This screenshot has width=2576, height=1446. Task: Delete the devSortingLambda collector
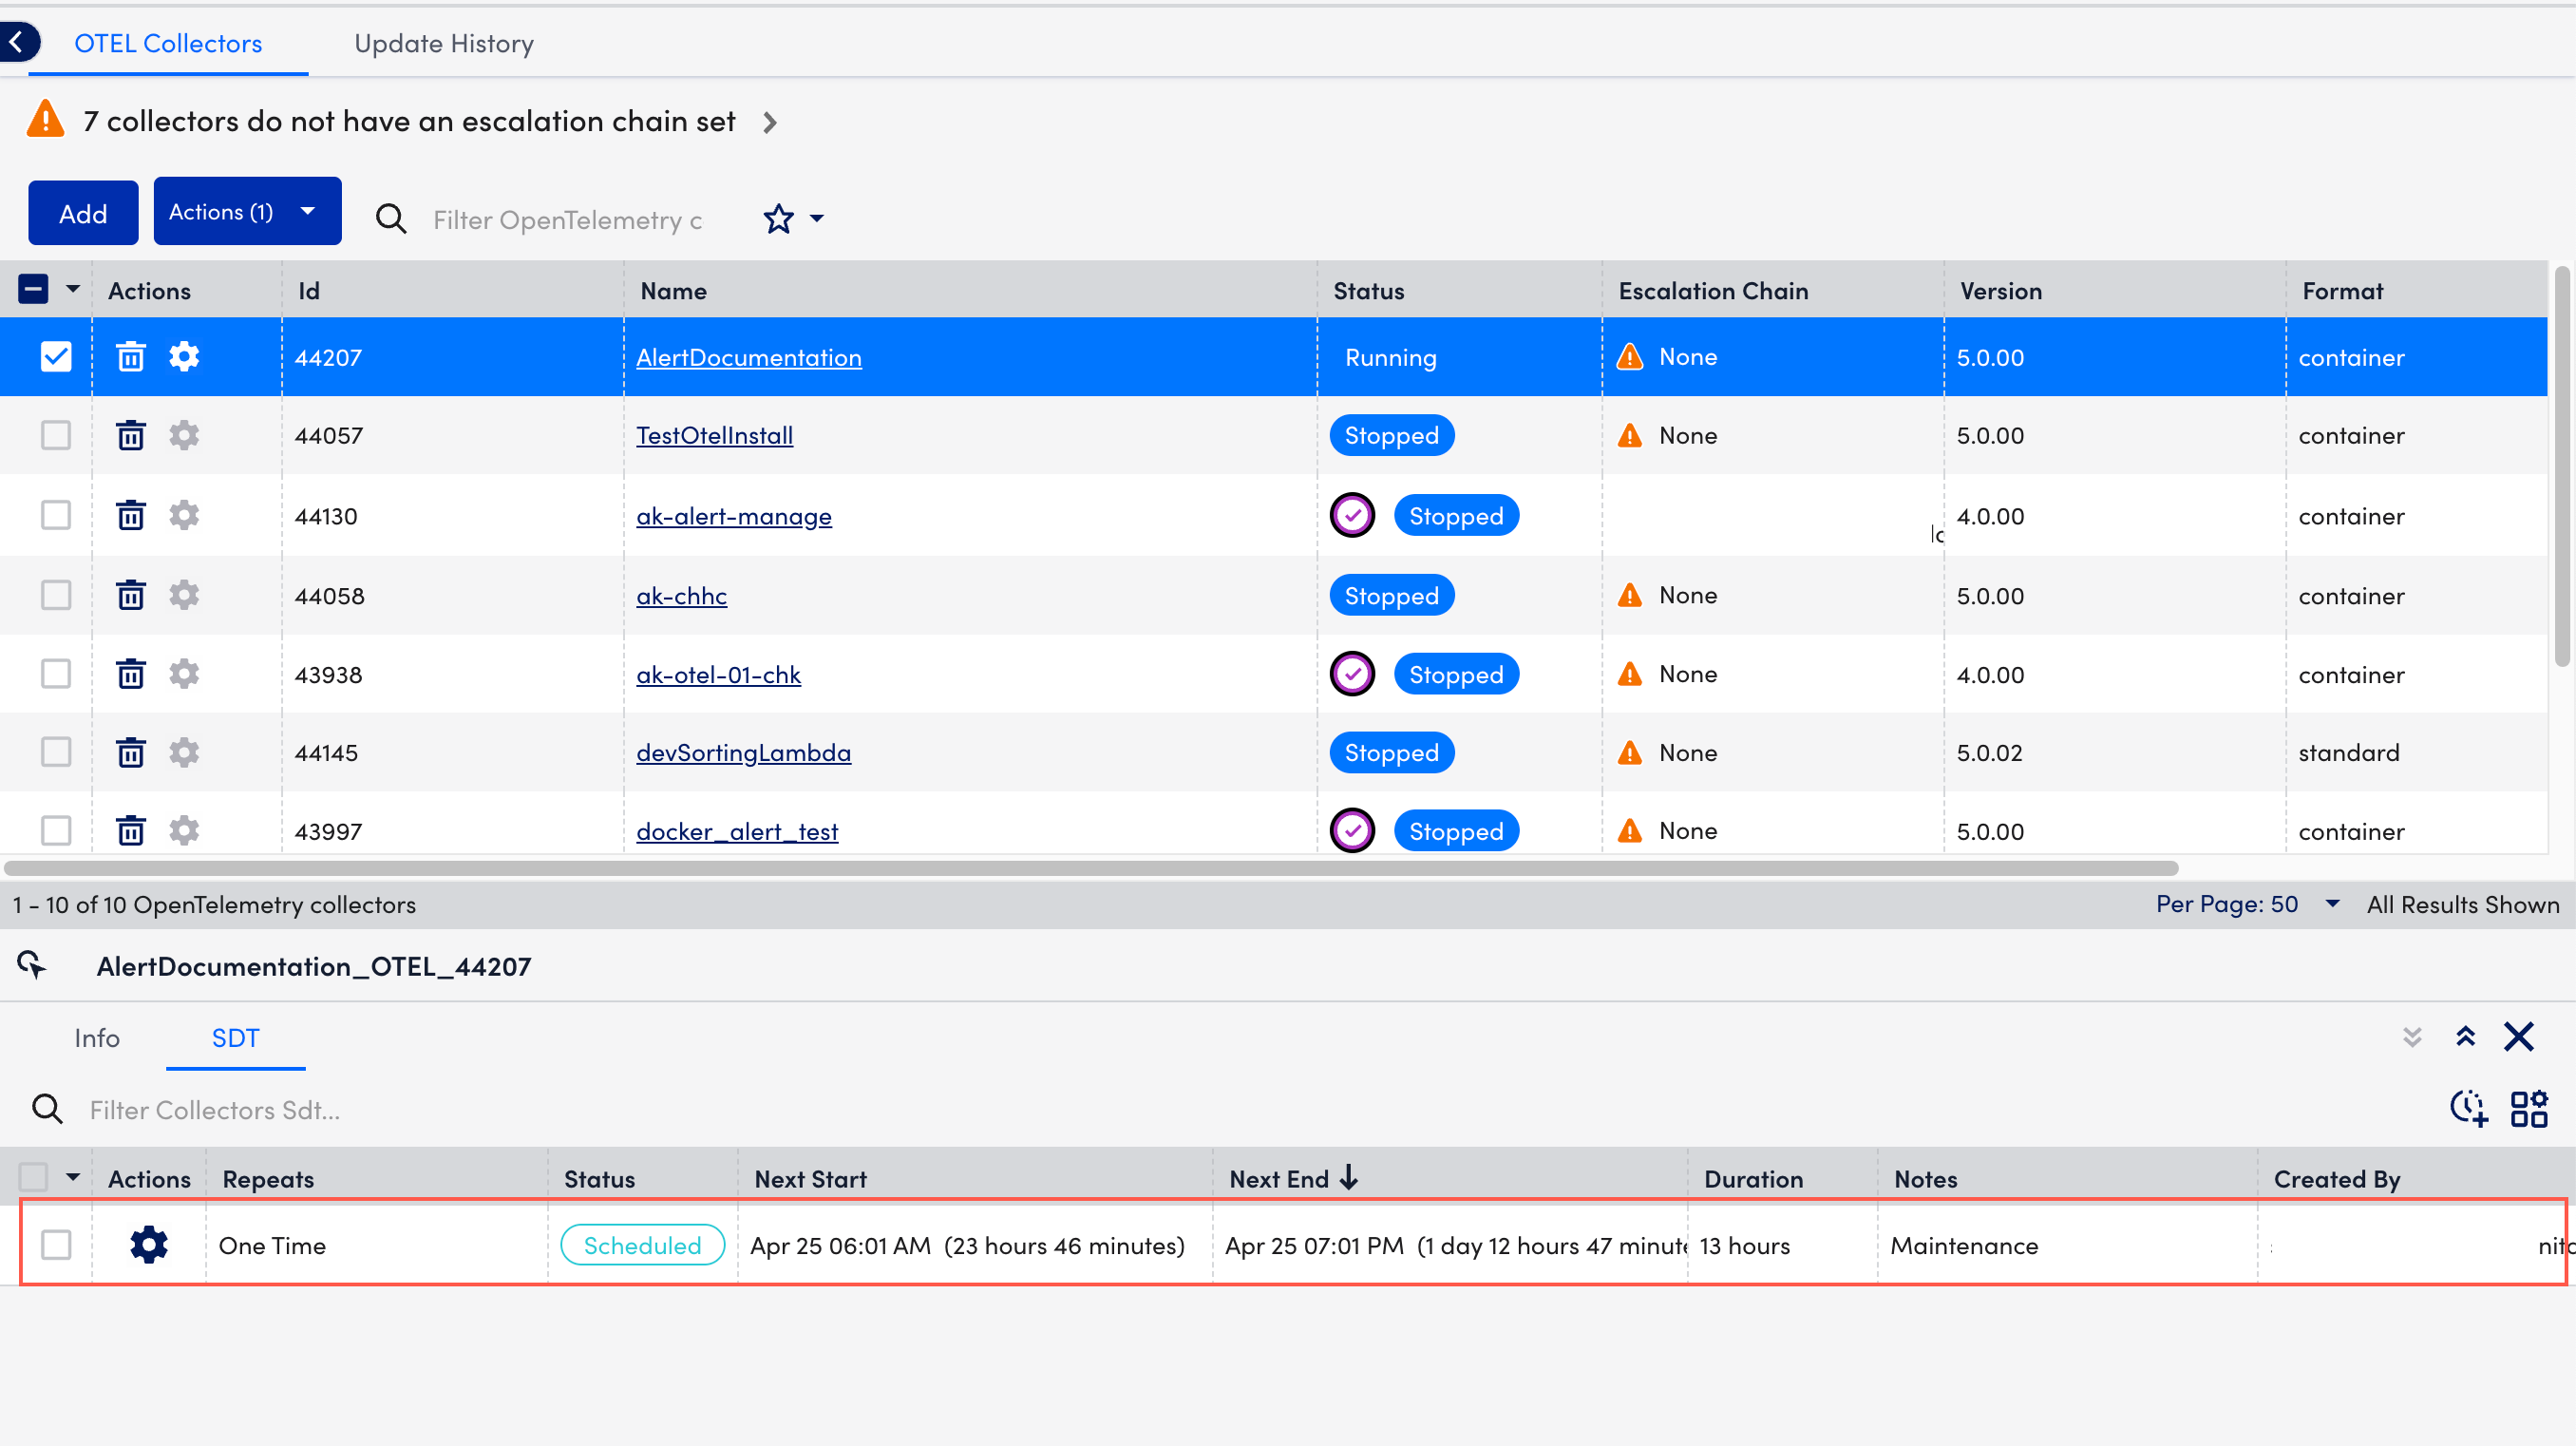[131, 753]
